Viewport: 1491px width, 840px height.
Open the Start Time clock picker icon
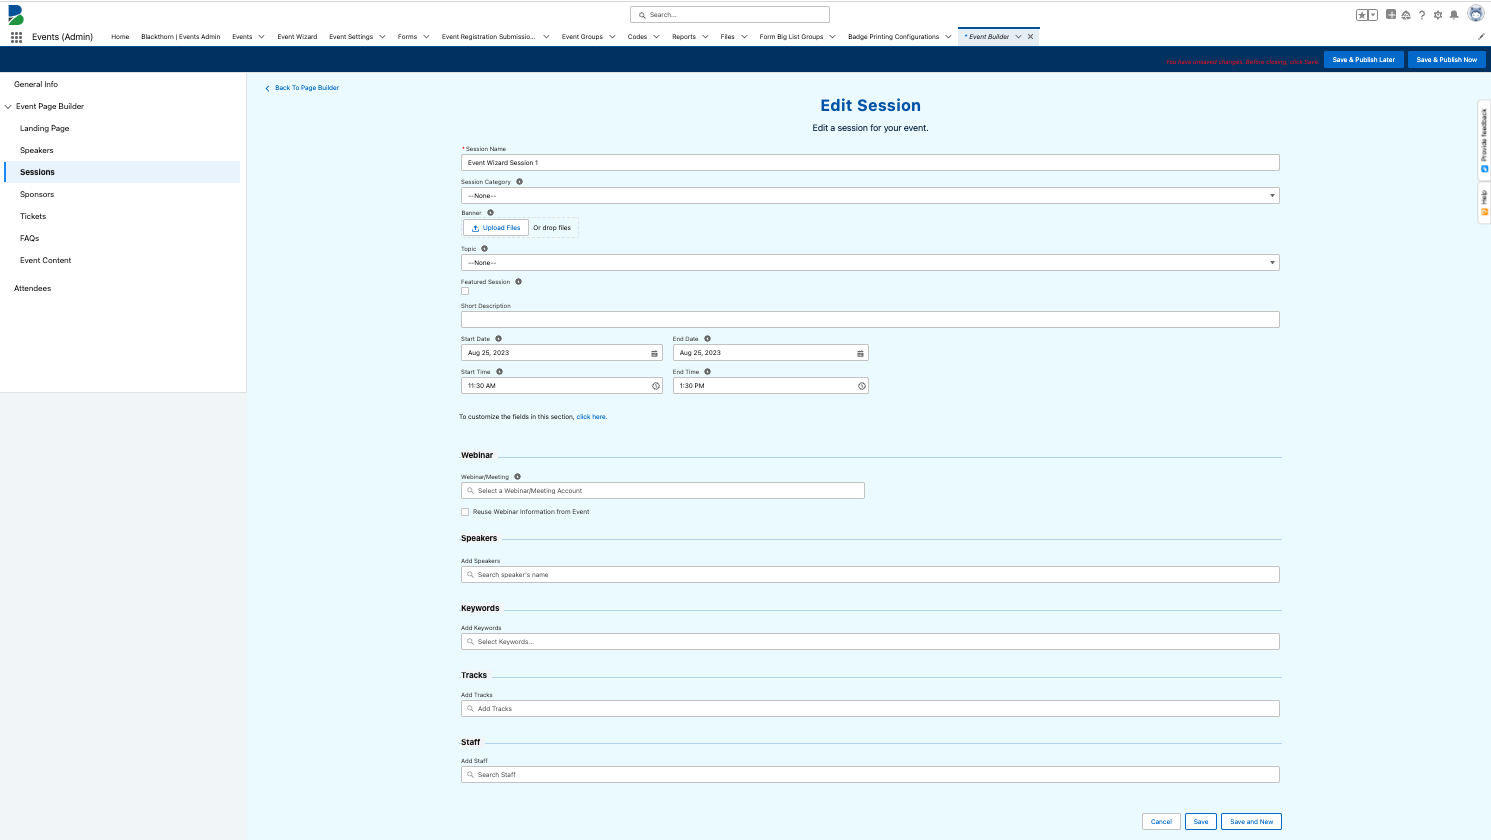pos(656,386)
